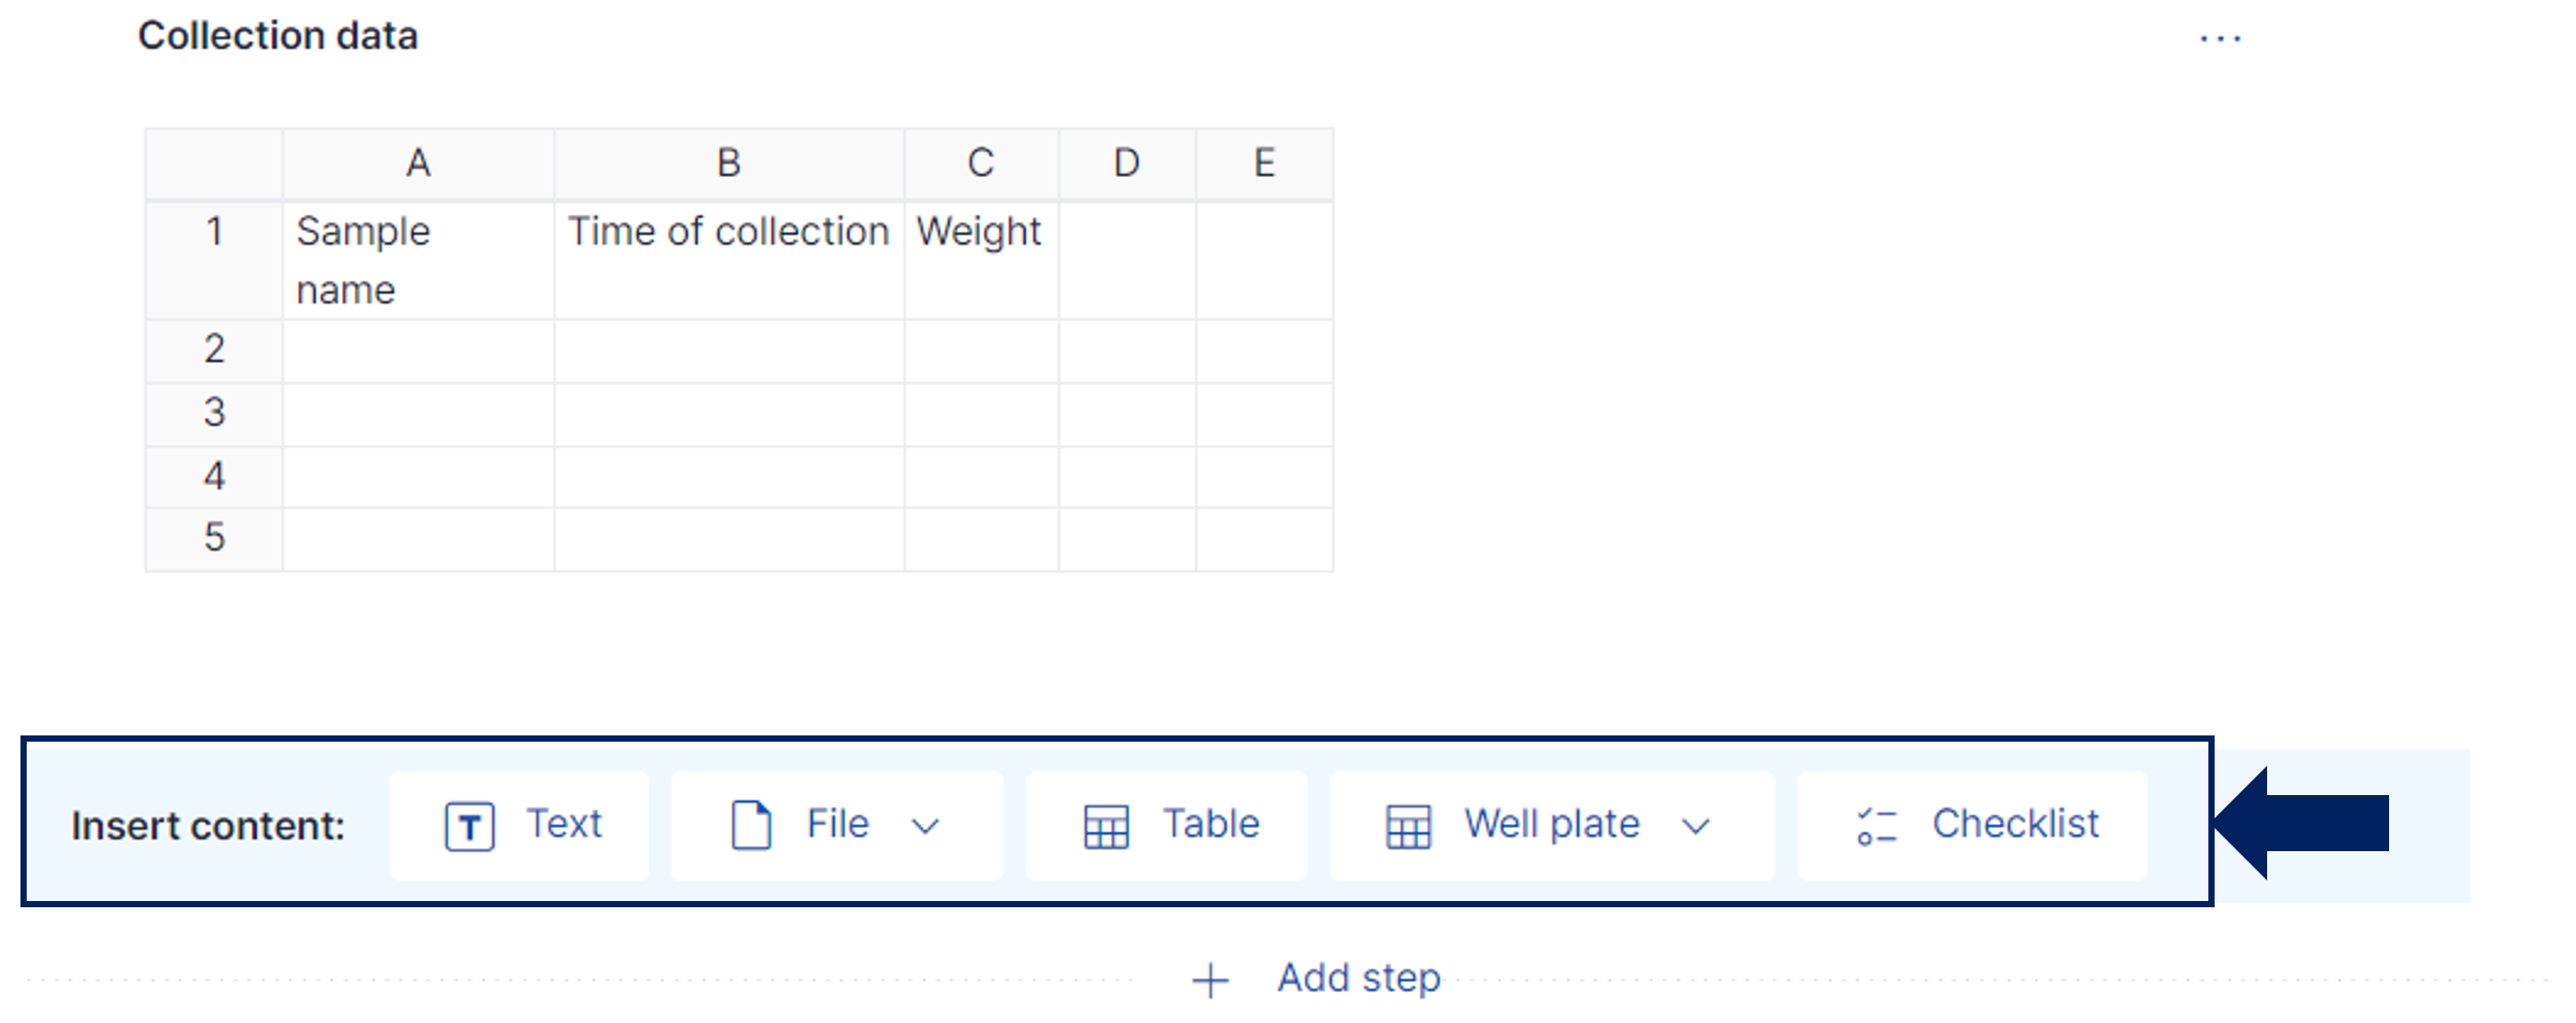
Task: Select column A header in the table
Action: coord(418,163)
